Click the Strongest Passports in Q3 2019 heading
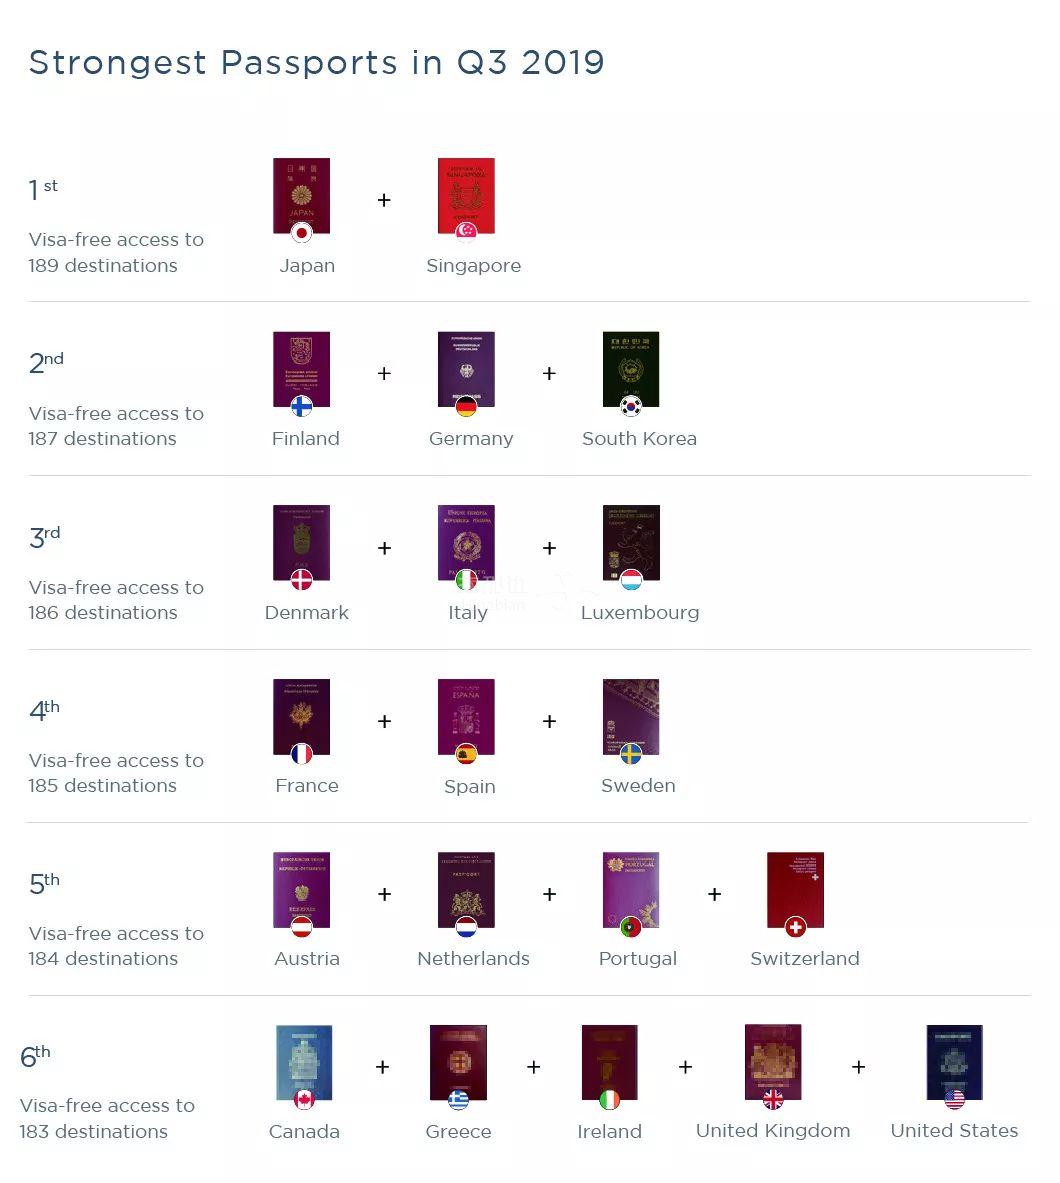 (x=316, y=62)
